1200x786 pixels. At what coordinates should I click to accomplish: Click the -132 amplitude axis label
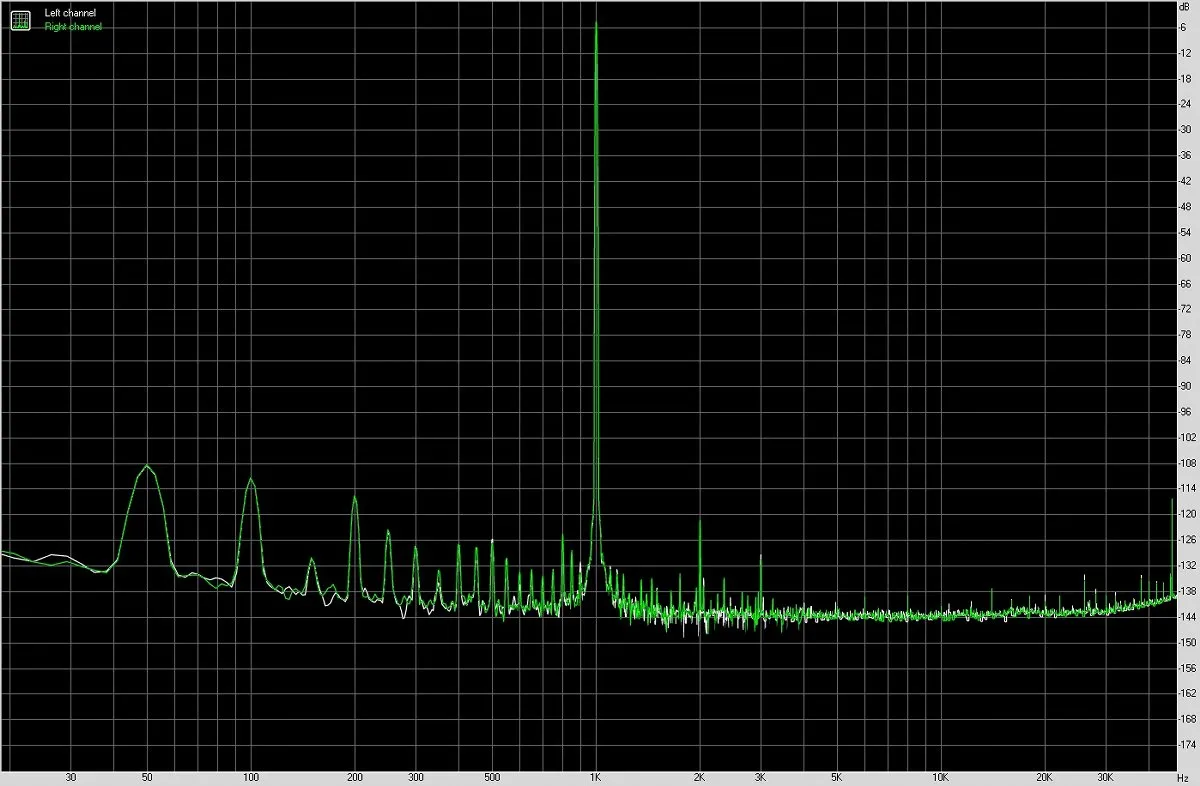click(x=1187, y=566)
